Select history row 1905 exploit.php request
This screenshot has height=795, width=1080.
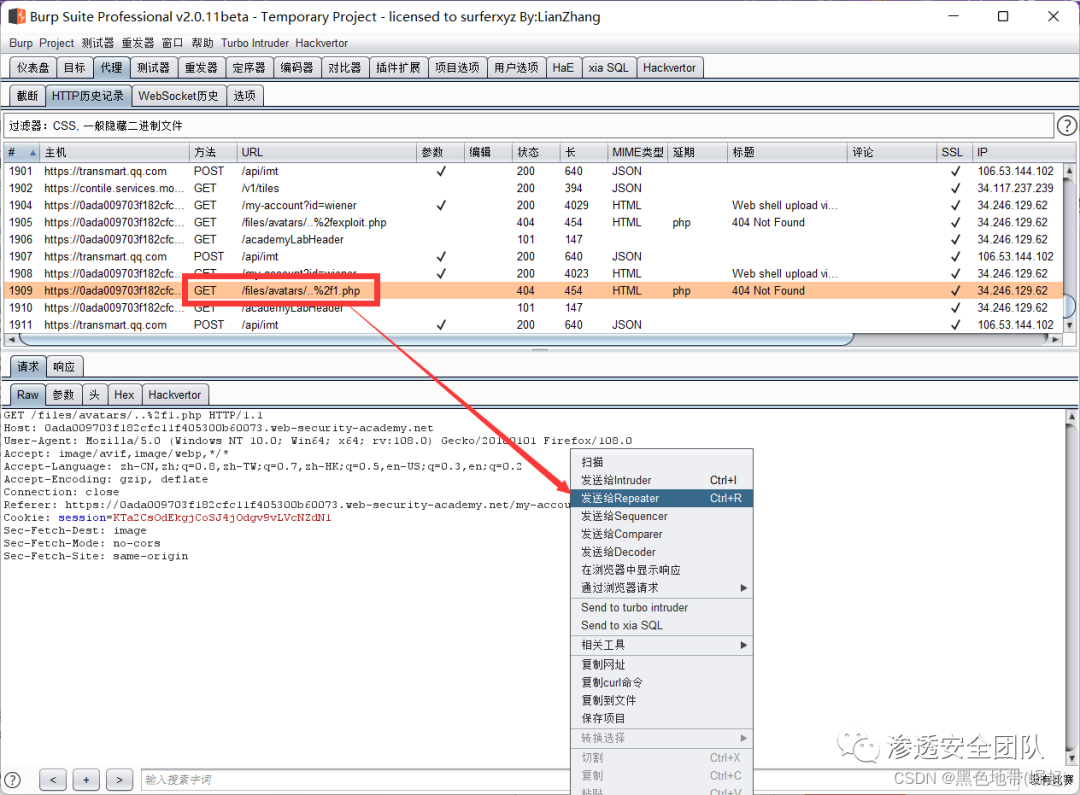pos(534,223)
